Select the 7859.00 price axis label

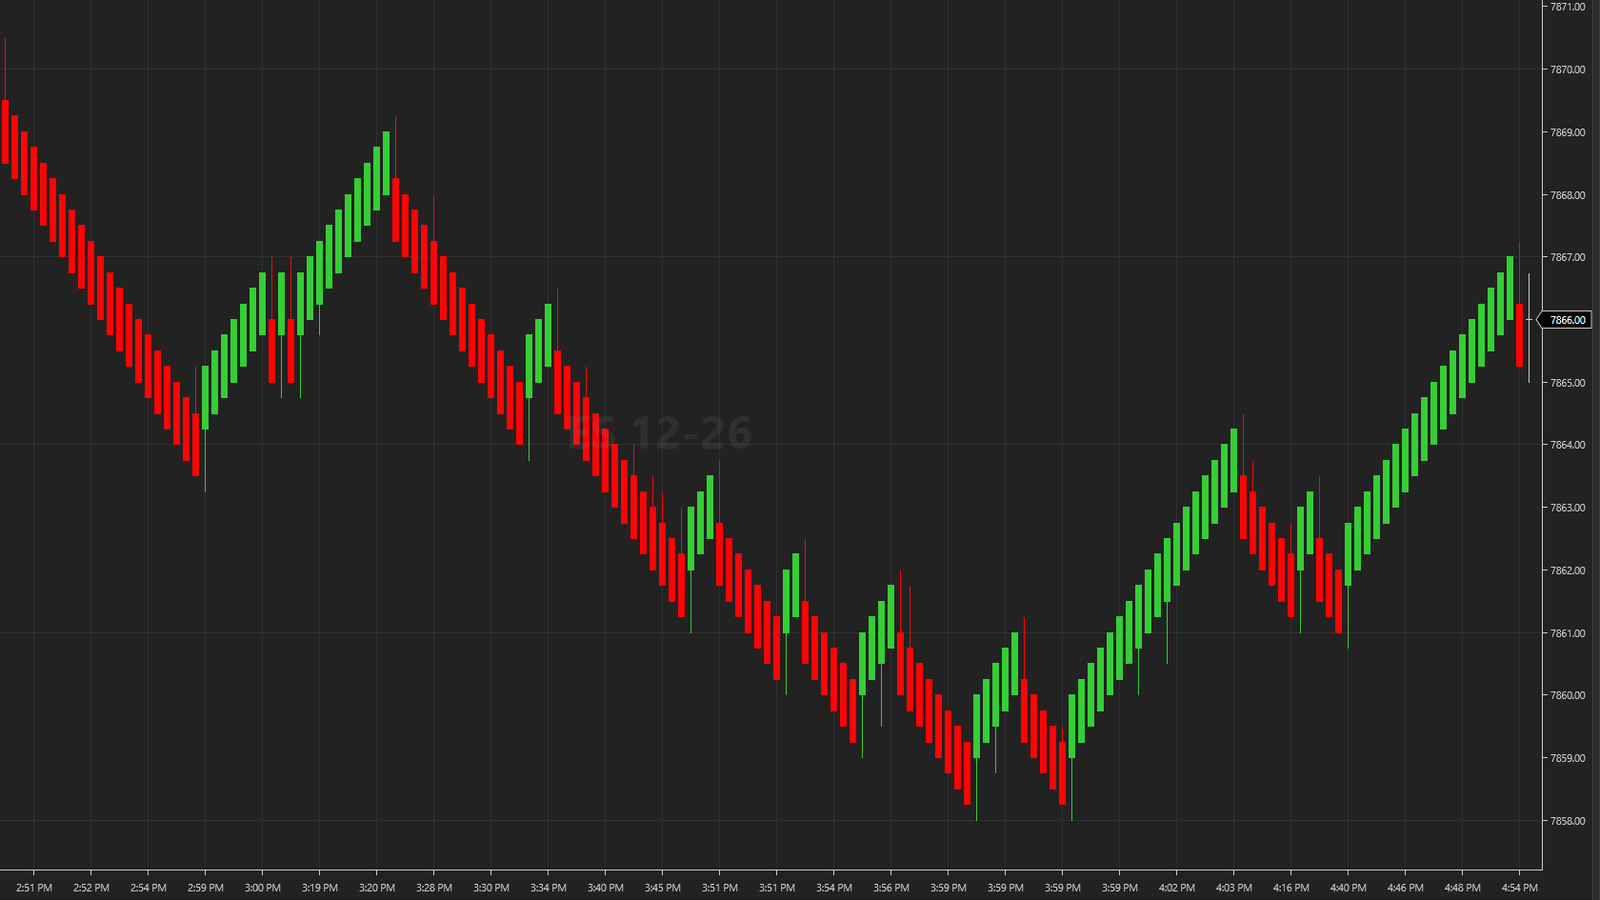[x=1567, y=758]
